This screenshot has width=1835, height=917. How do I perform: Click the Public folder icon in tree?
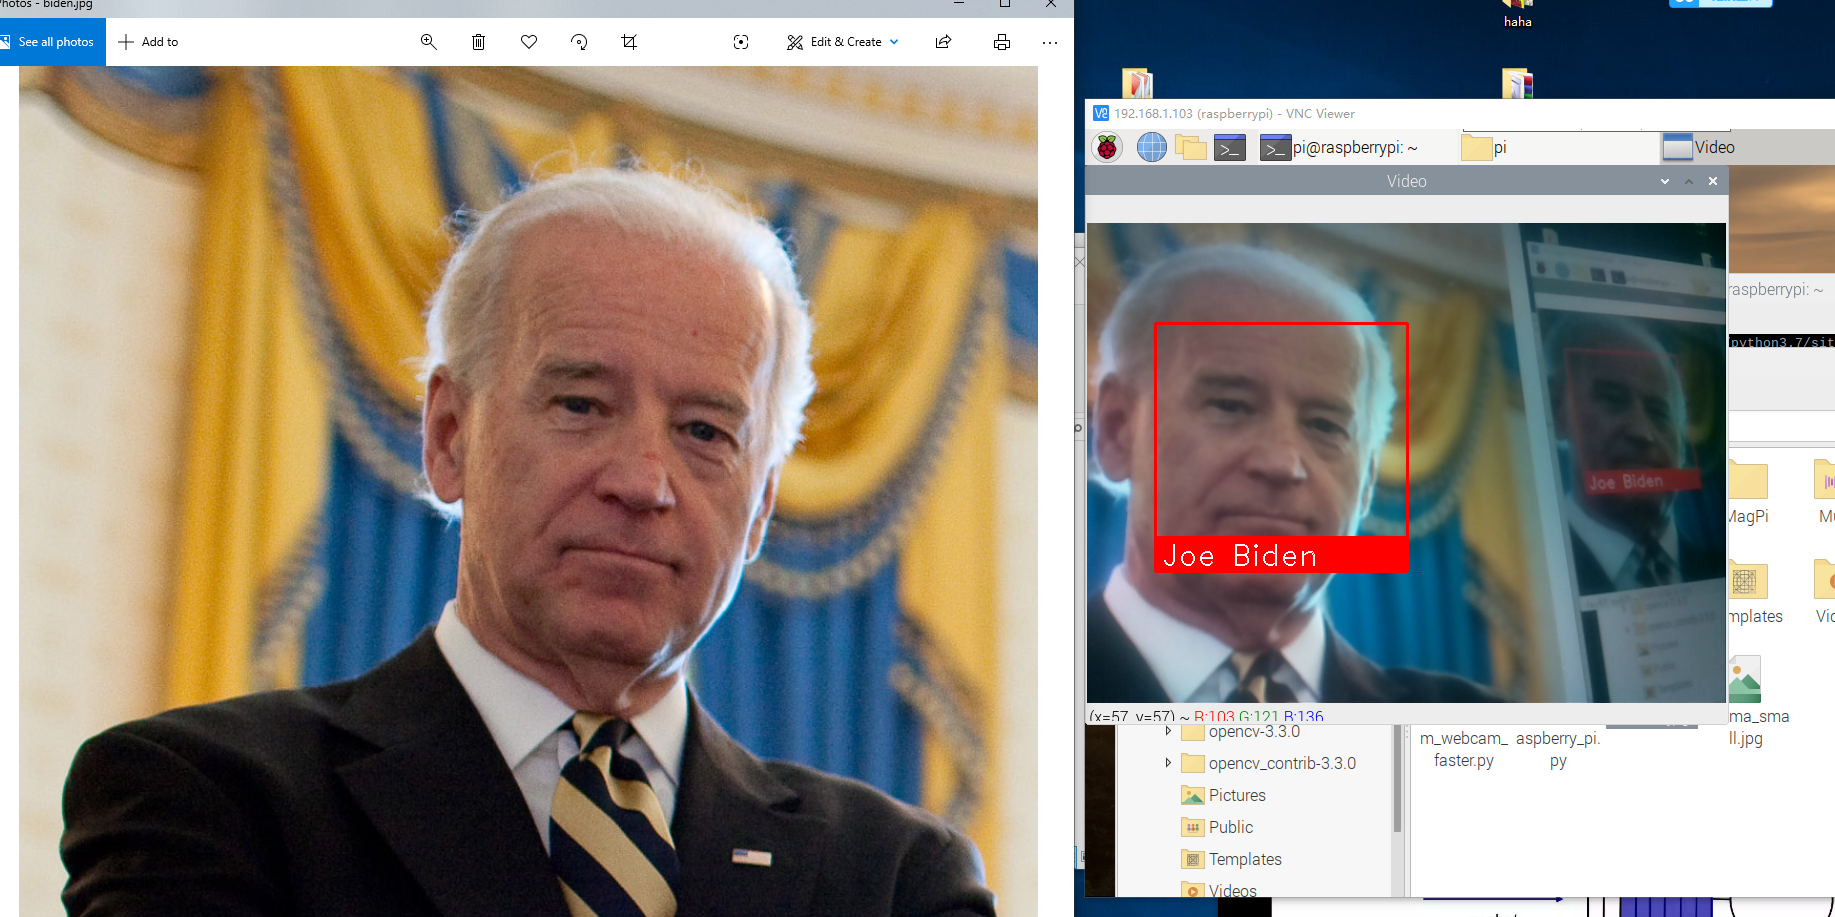point(1192,827)
